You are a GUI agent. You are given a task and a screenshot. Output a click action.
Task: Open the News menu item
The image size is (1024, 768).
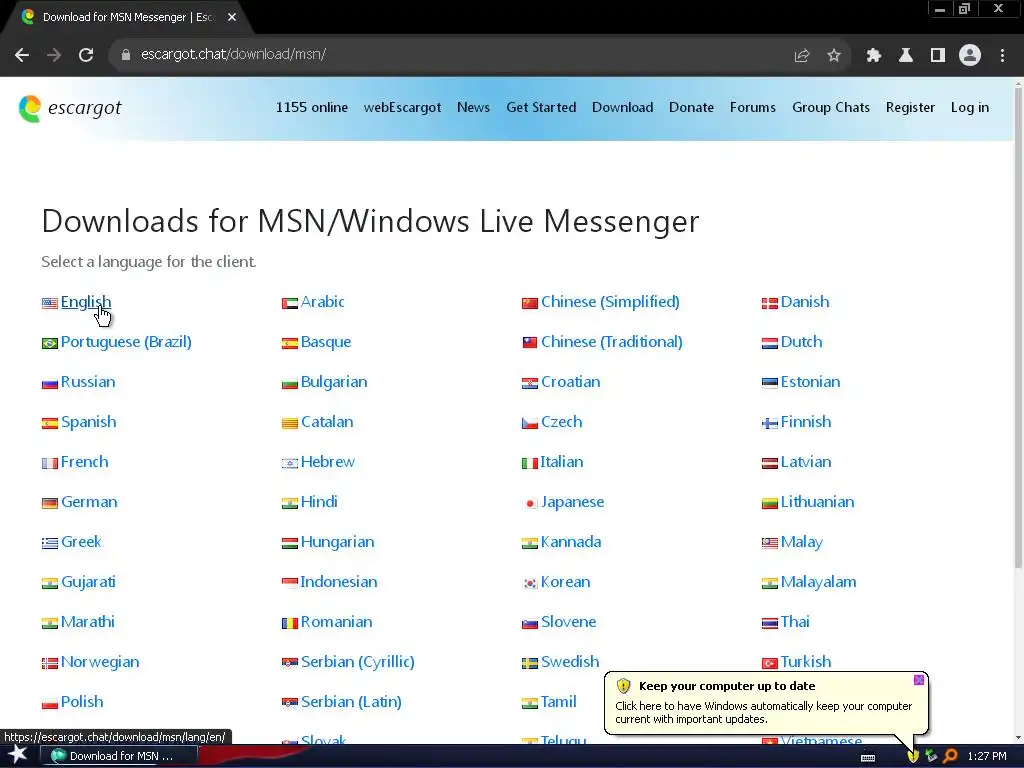click(473, 108)
